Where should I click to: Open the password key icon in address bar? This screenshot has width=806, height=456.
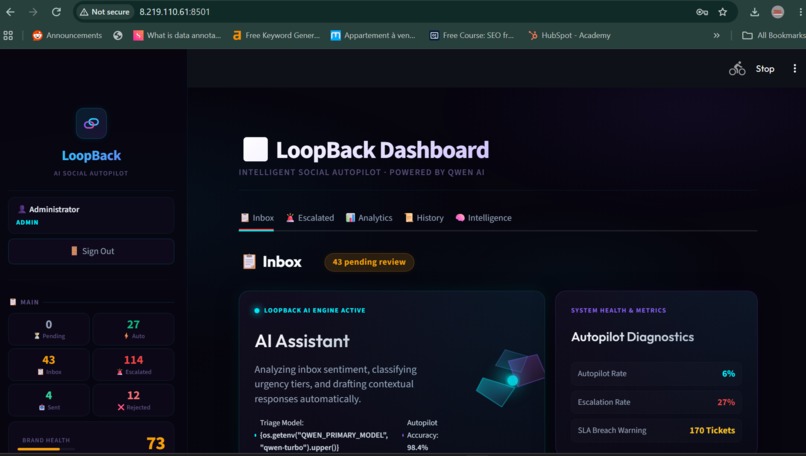pyautogui.click(x=702, y=12)
